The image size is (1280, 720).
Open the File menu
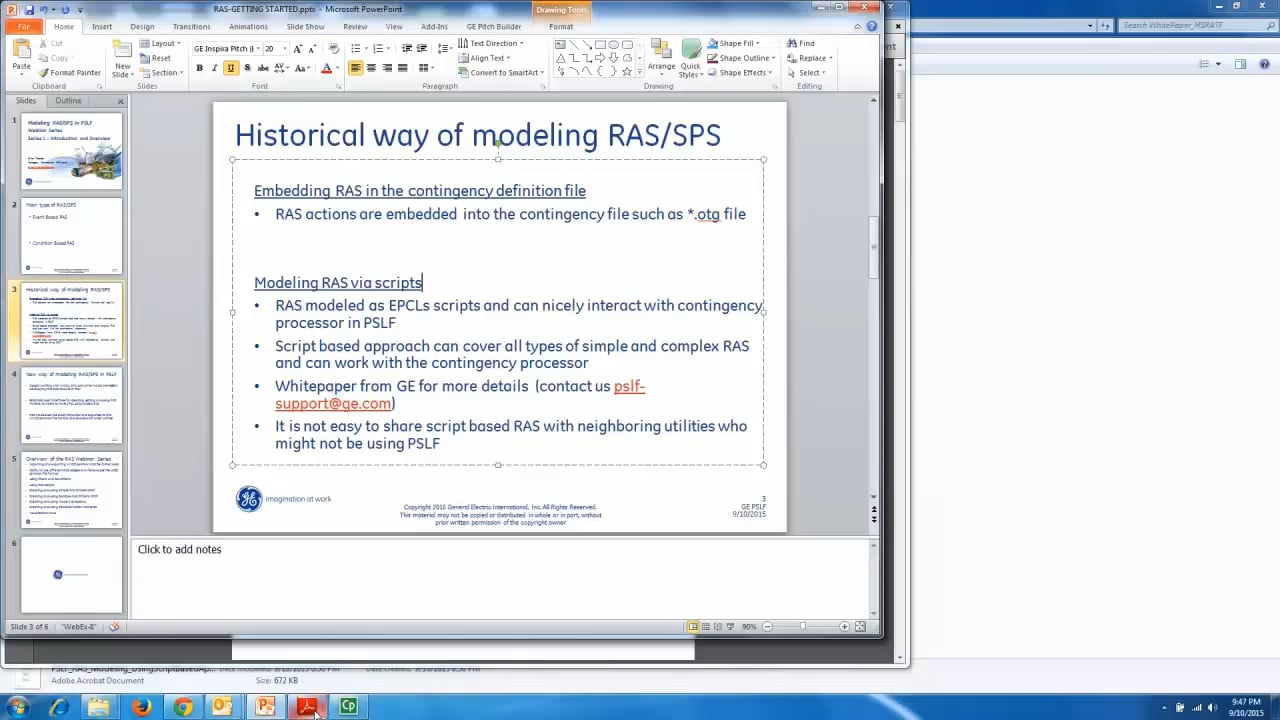click(24, 26)
